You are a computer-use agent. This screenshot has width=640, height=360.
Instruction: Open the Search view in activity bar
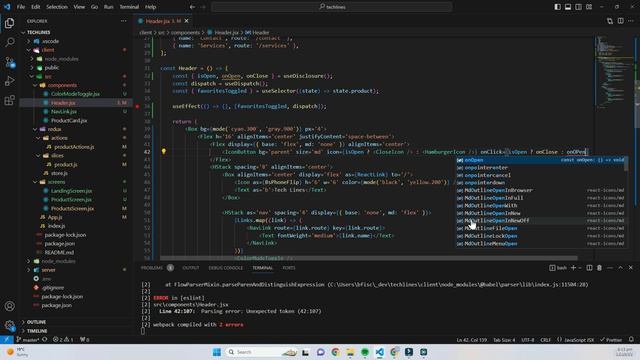(x=9, y=42)
